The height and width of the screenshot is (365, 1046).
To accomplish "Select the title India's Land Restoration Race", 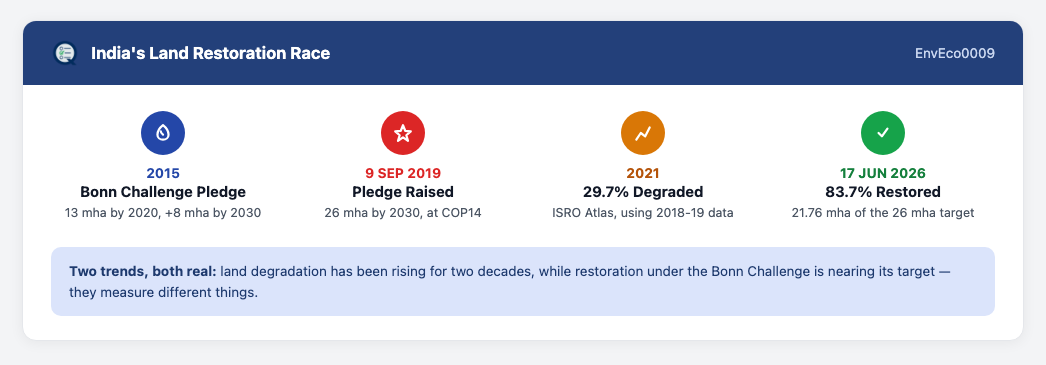I will 211,53.
